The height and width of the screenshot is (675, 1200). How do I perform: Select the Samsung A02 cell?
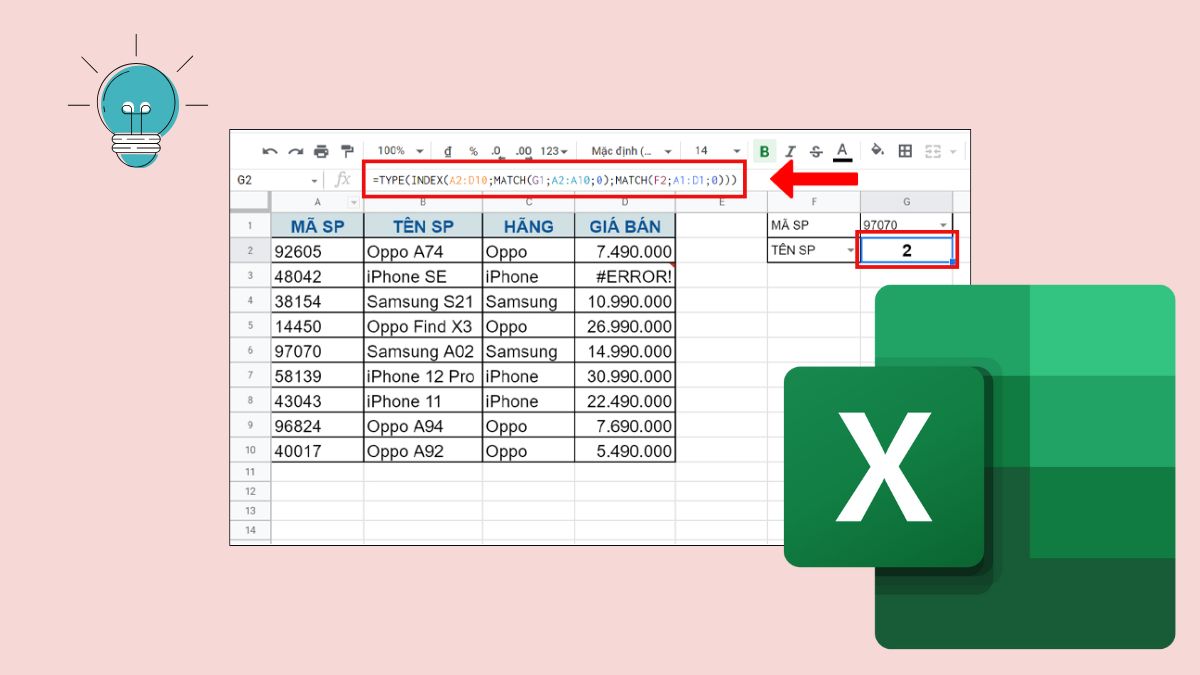coord(423,351)
